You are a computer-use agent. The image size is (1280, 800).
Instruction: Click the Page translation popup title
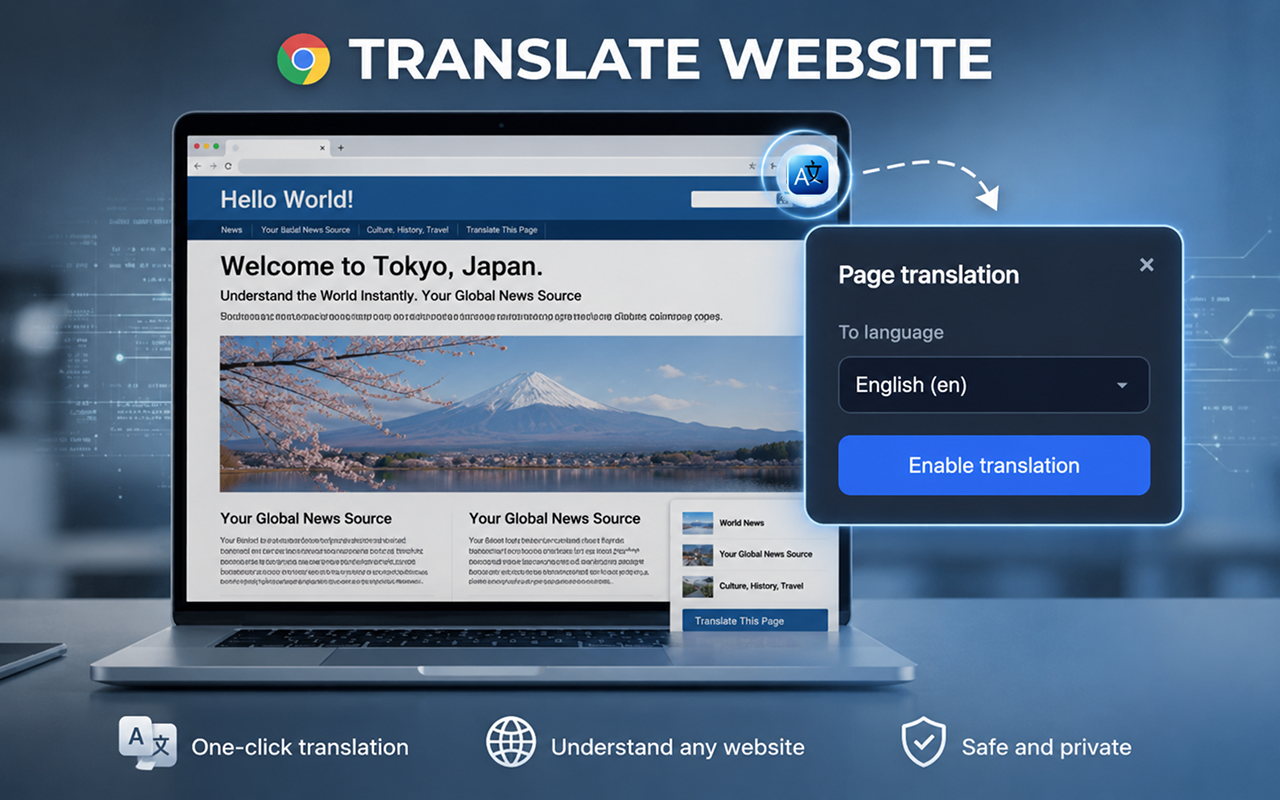[x=929, y=275]
